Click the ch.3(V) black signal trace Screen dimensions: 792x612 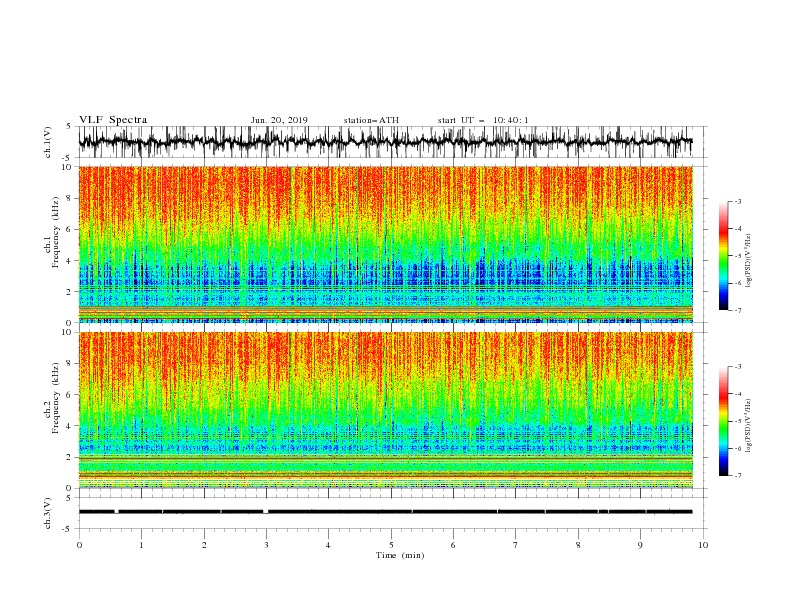pyautogui.click(x=385, y=512)
